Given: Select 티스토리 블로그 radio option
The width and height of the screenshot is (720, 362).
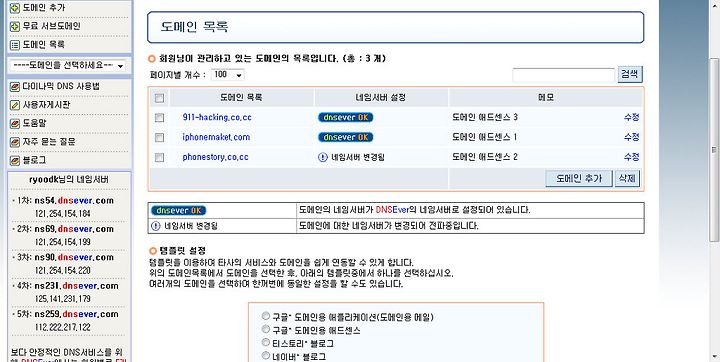Looking at the screenshot, I should point(266,342).
